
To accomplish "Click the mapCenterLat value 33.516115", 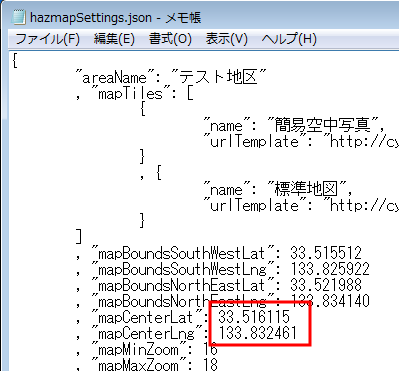I will pos(254,317).
